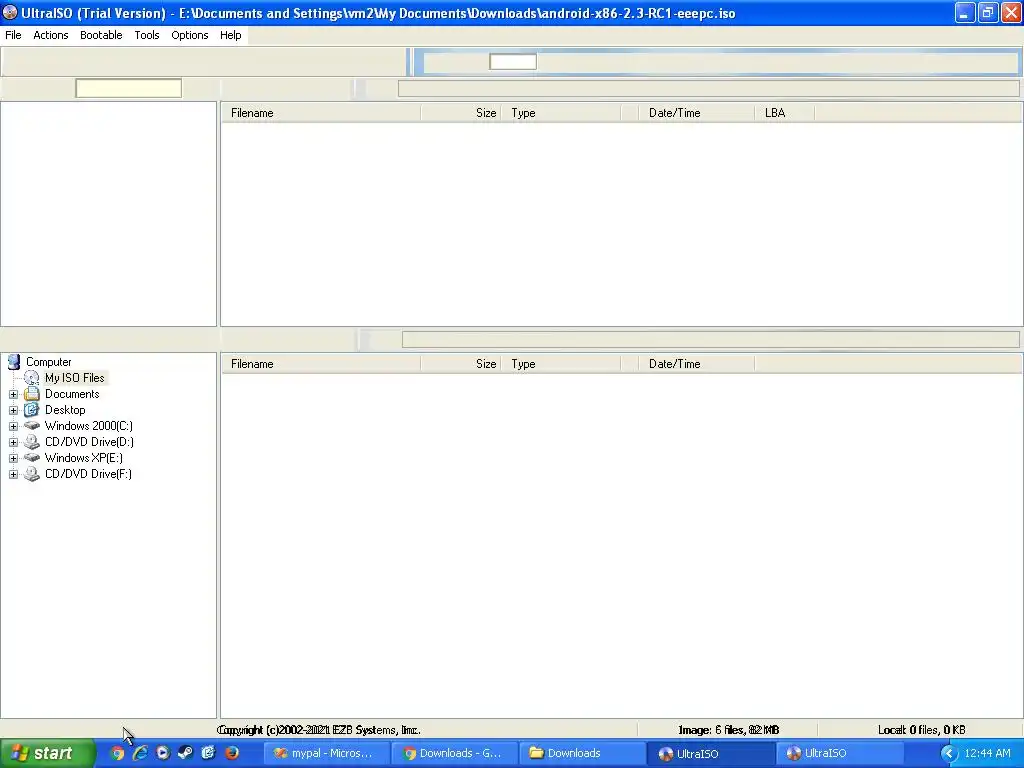Select the Computer root icon in tree
This screenshot has height=768, width=1024.
point(14,362)
